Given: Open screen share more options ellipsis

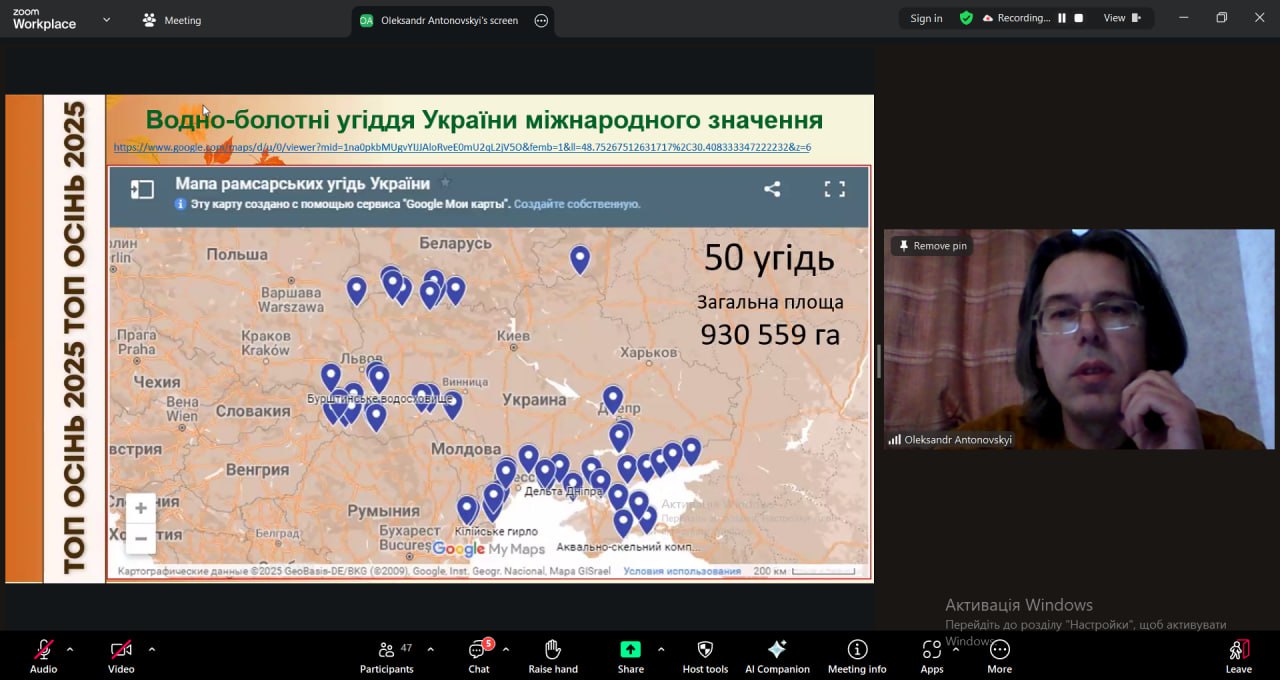Looking at the screenshot, I should (x=541, y=20).
